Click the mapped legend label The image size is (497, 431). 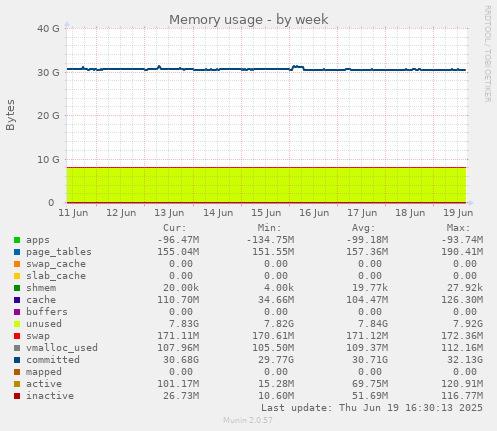pos(44,372)
